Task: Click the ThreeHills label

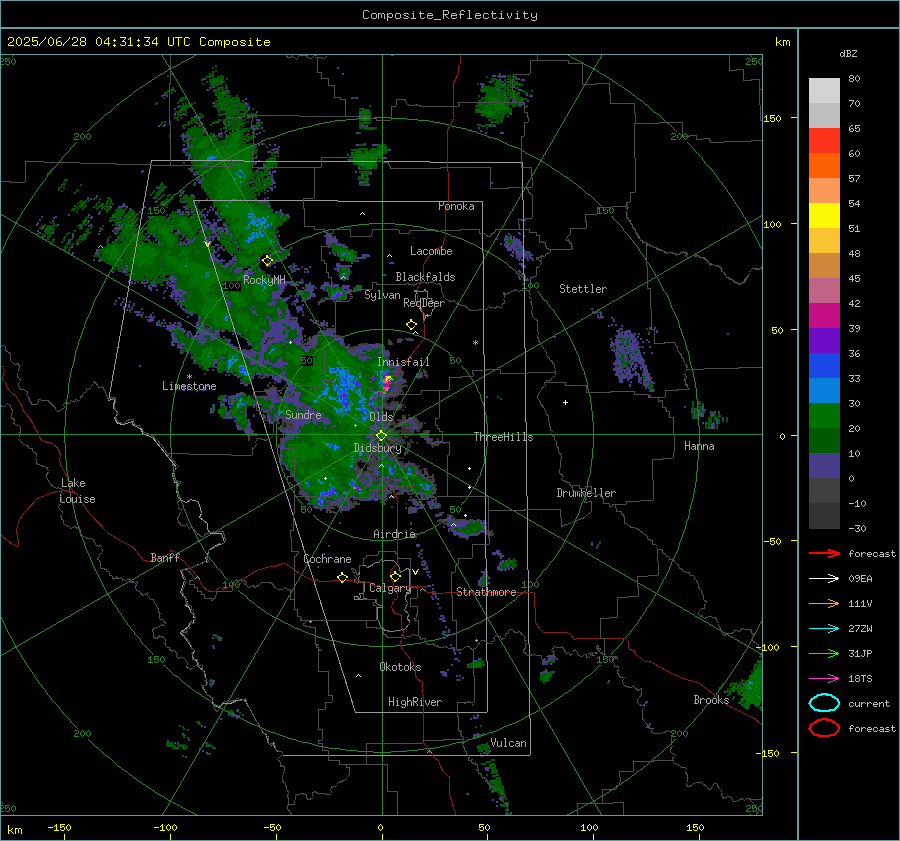Action: [503, 437]
